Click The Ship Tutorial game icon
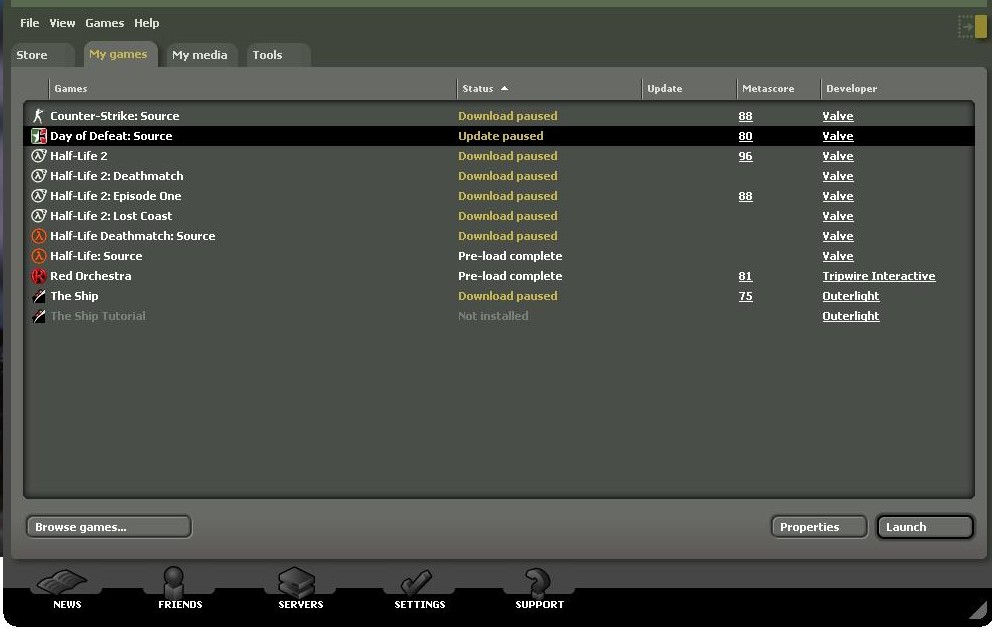Screen dimensions: 992x632 pos(39,316)
